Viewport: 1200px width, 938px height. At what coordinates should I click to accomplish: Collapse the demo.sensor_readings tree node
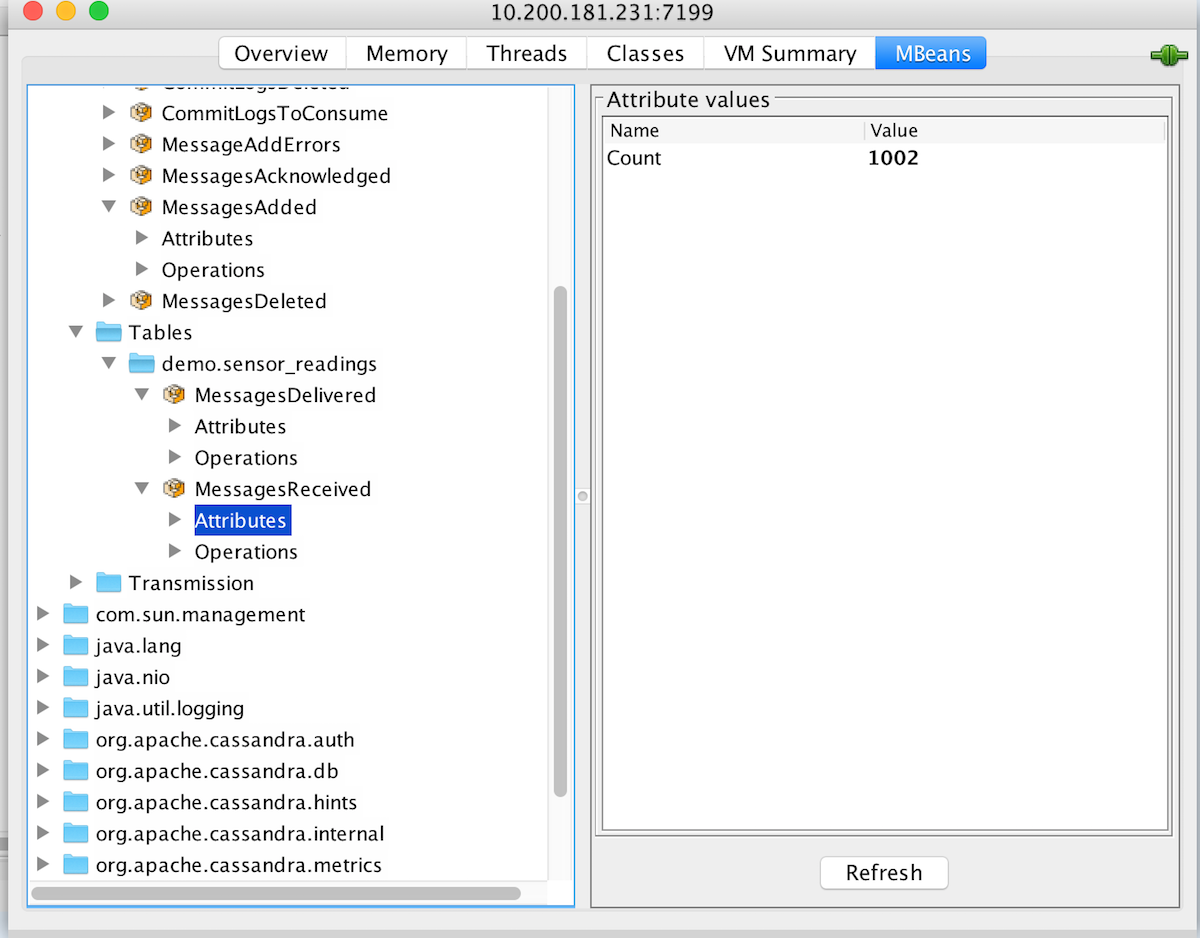click(108, 363)
